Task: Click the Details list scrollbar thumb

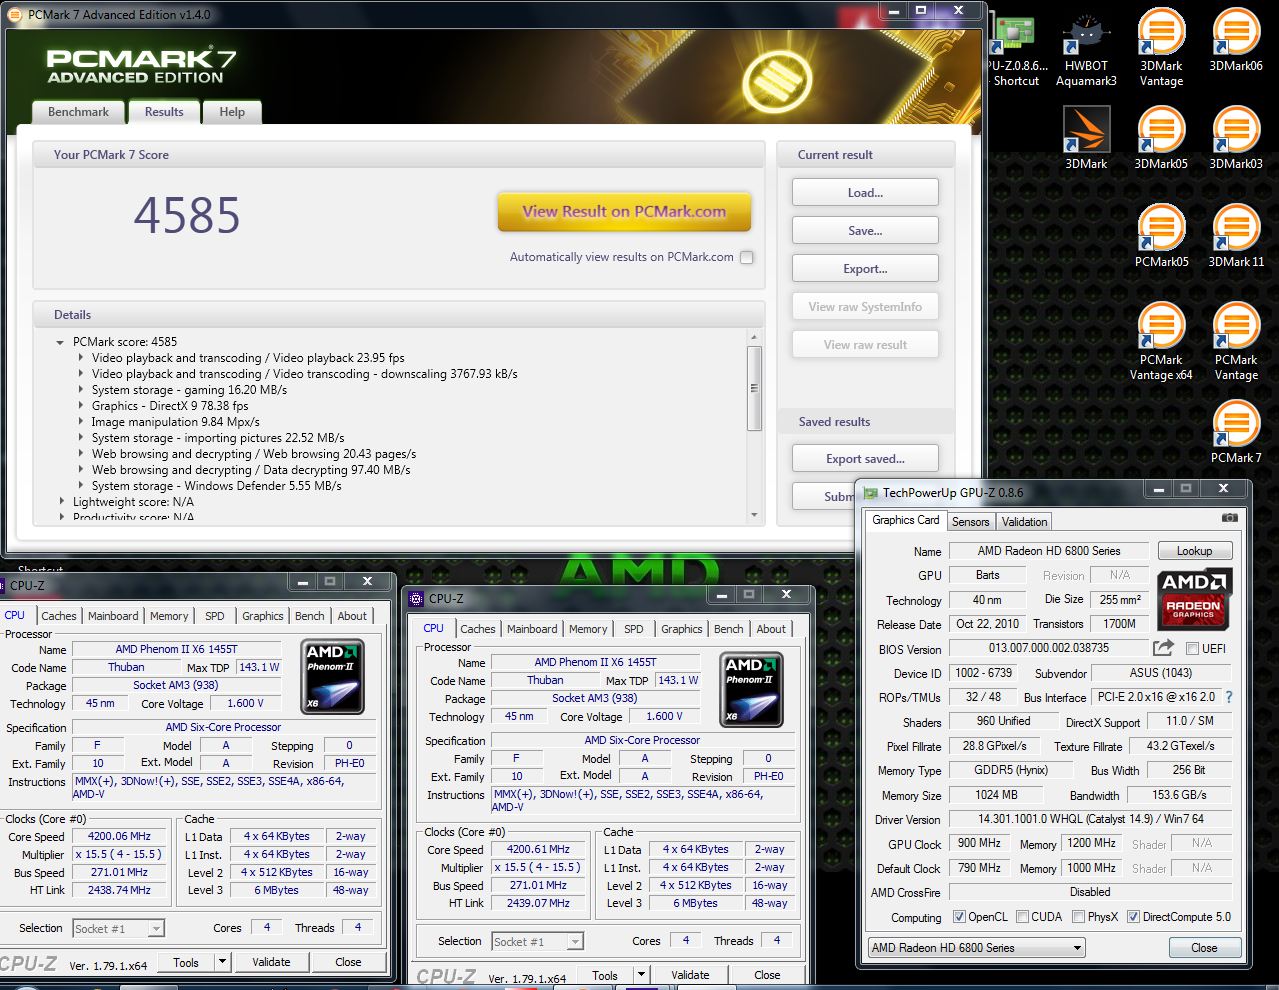Action: [754, 389]
